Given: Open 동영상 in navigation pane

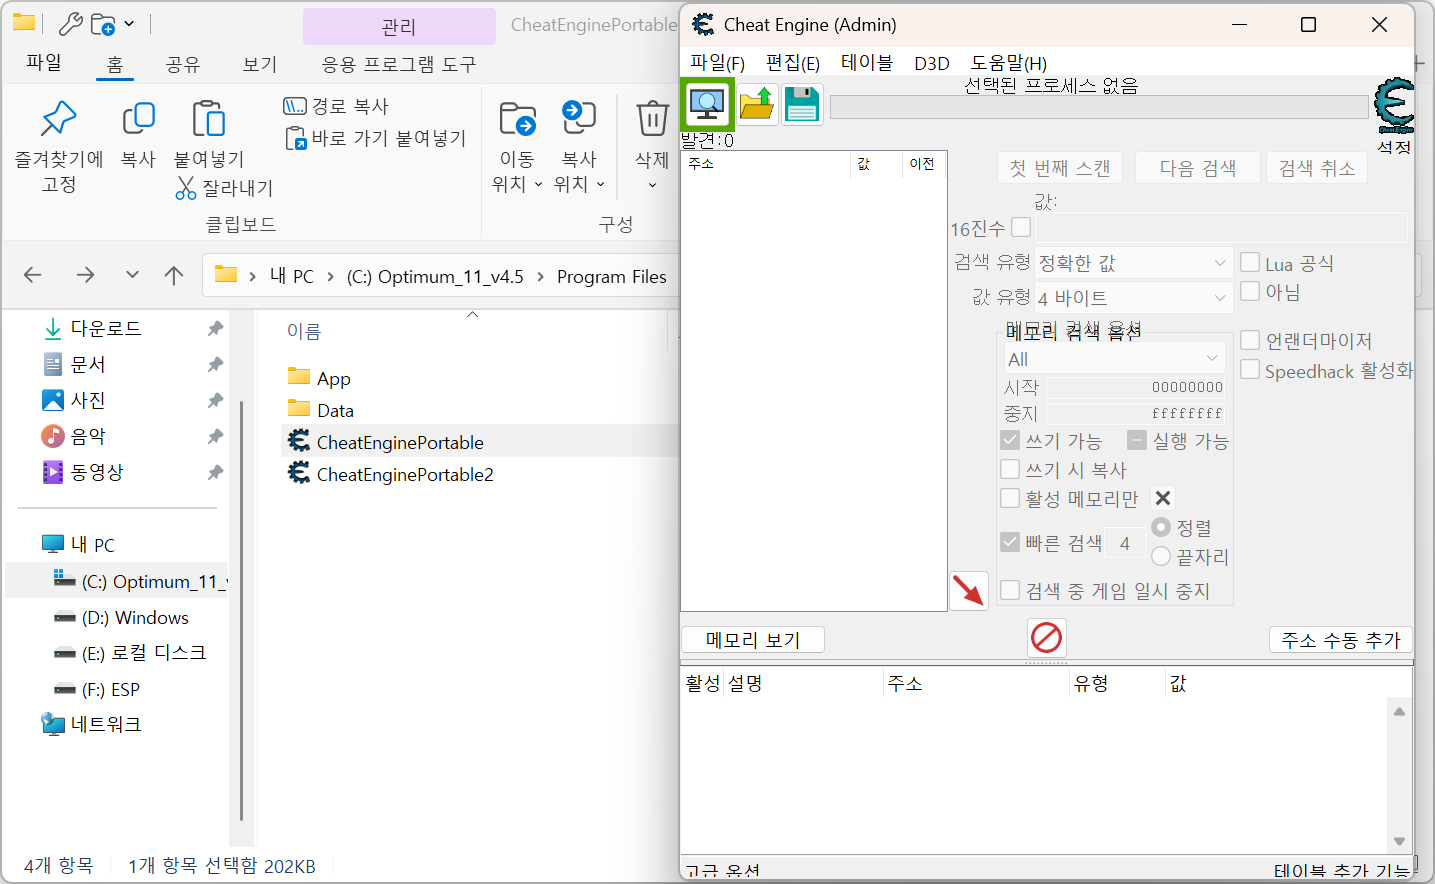Looking at the screenshot, I should [84, 472].
